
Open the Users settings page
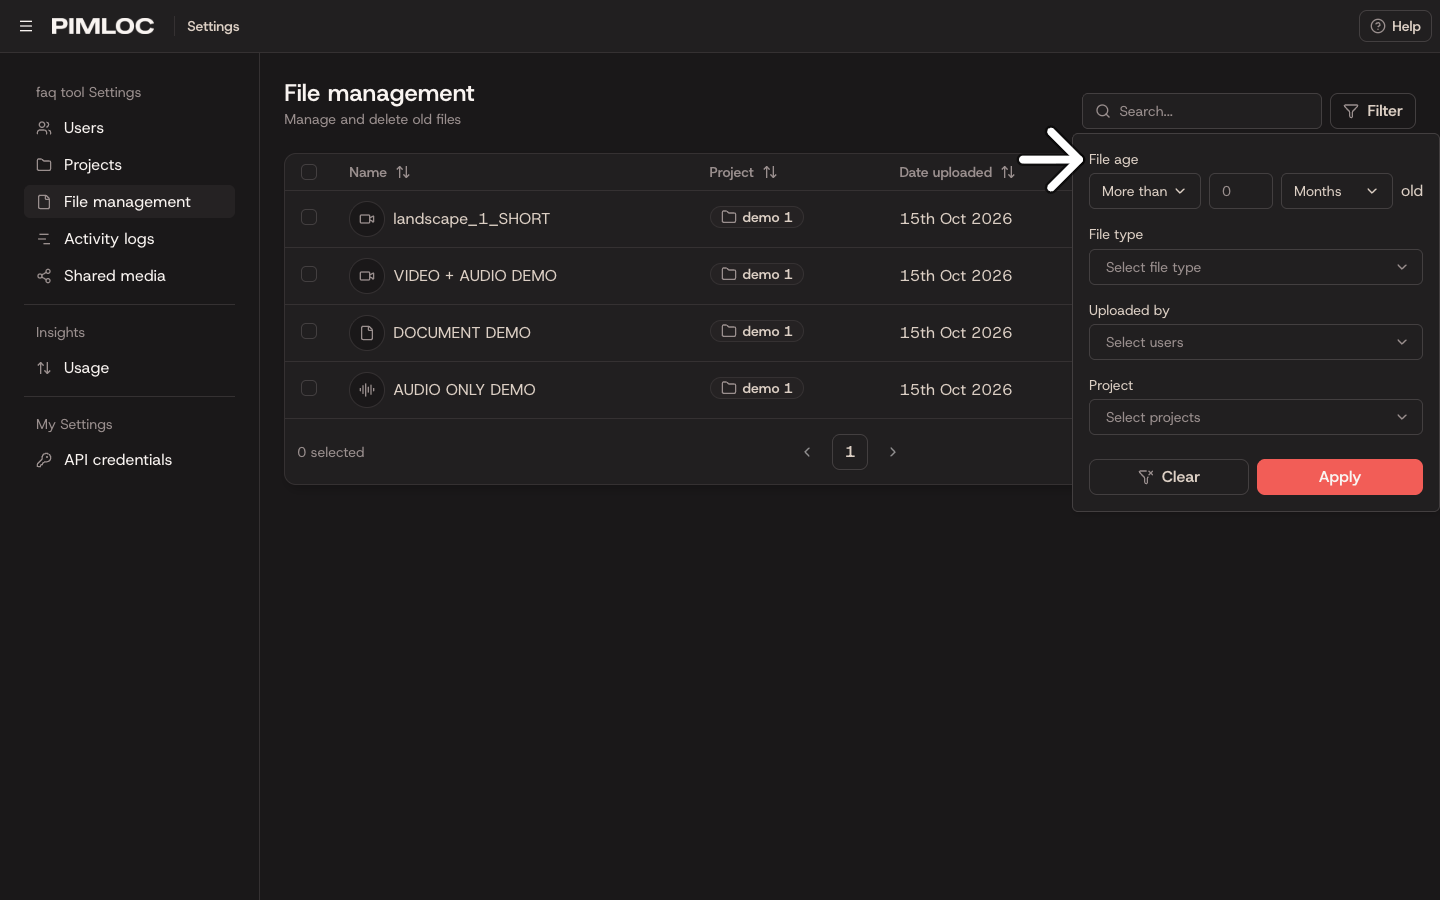(129, 128)
